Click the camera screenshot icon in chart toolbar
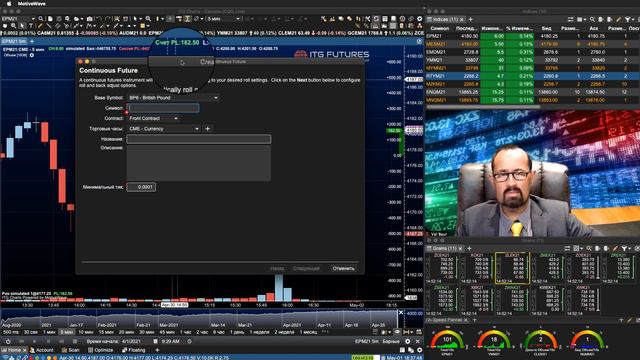640x360 pixels. point(89,19)
